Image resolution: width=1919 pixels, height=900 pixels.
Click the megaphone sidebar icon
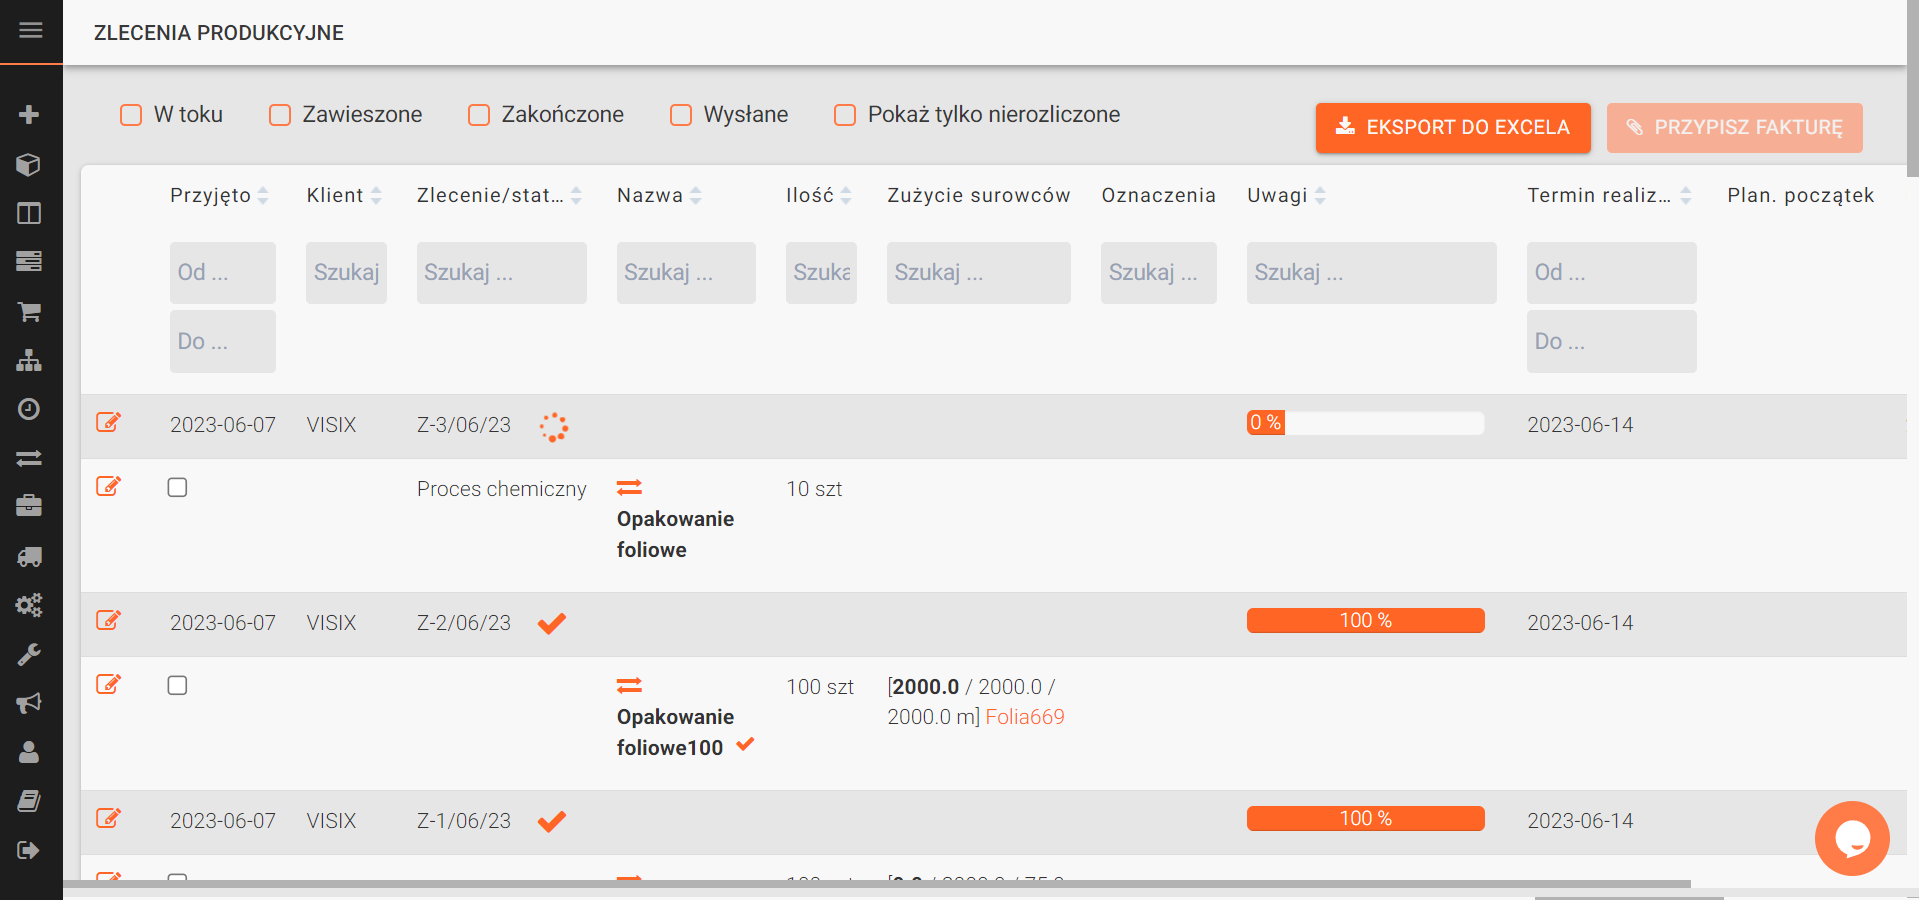point(29,703)
